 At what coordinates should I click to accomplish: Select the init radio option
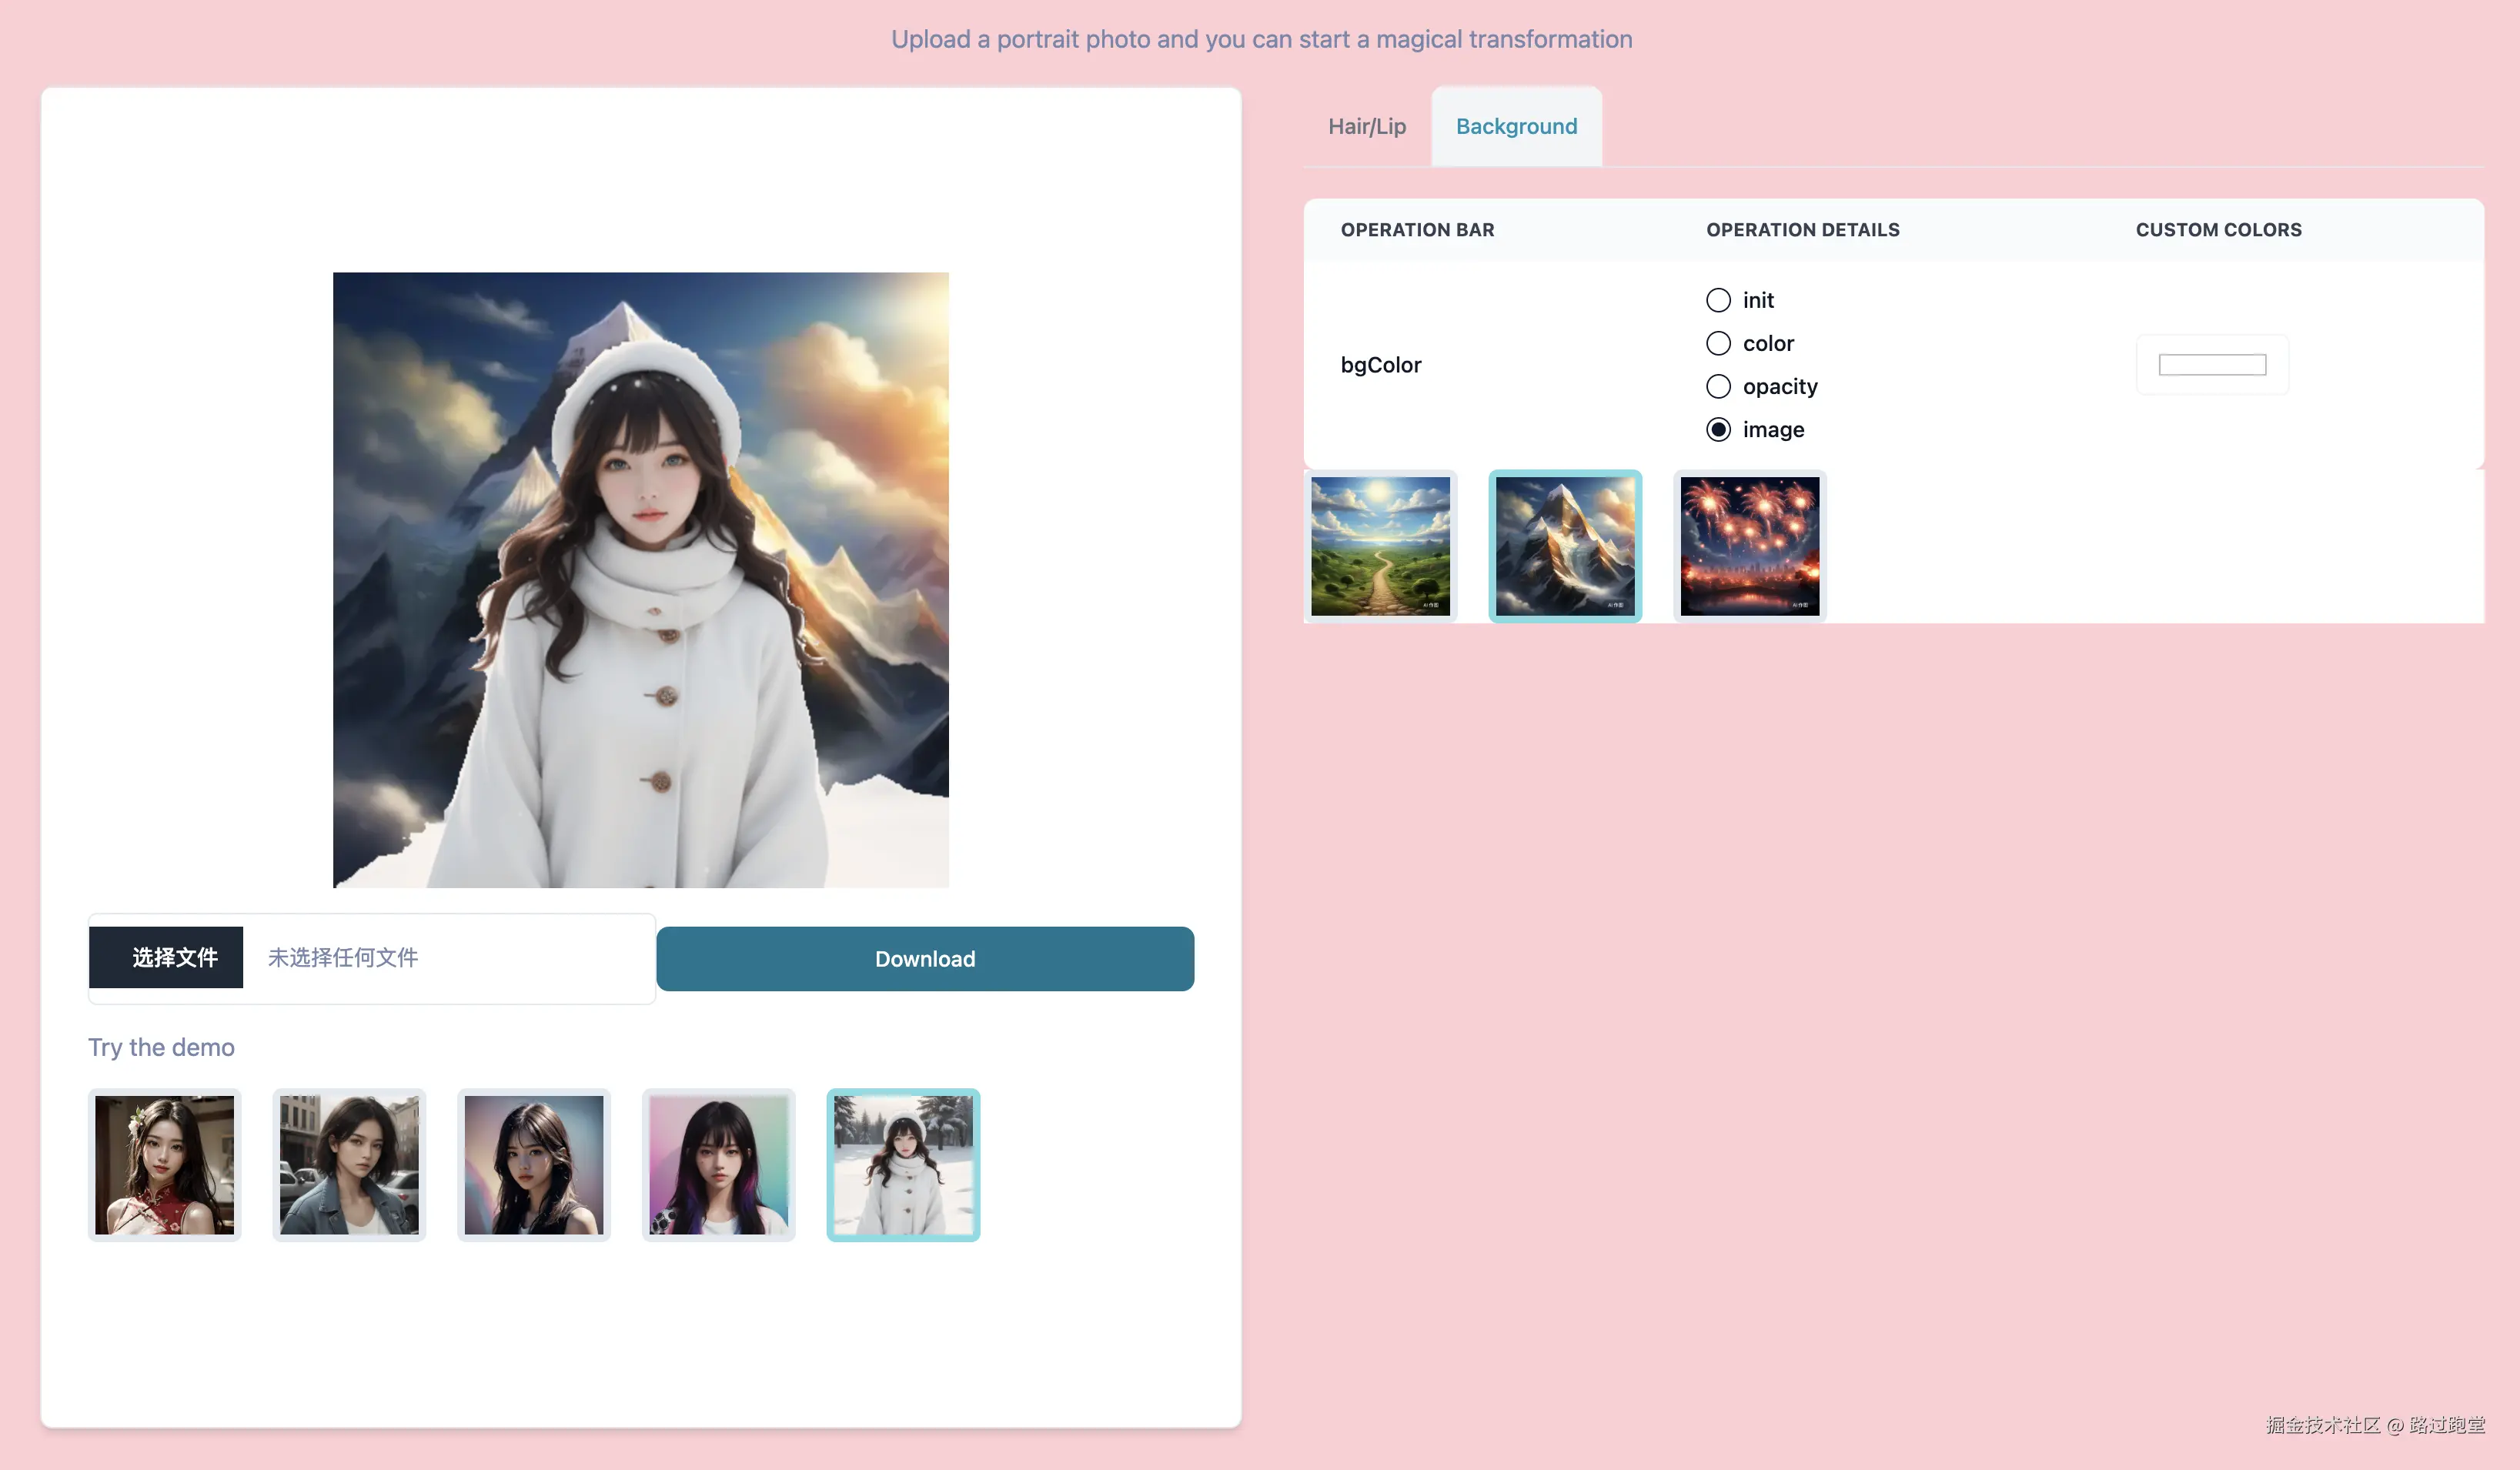[x=1718, y=300]
